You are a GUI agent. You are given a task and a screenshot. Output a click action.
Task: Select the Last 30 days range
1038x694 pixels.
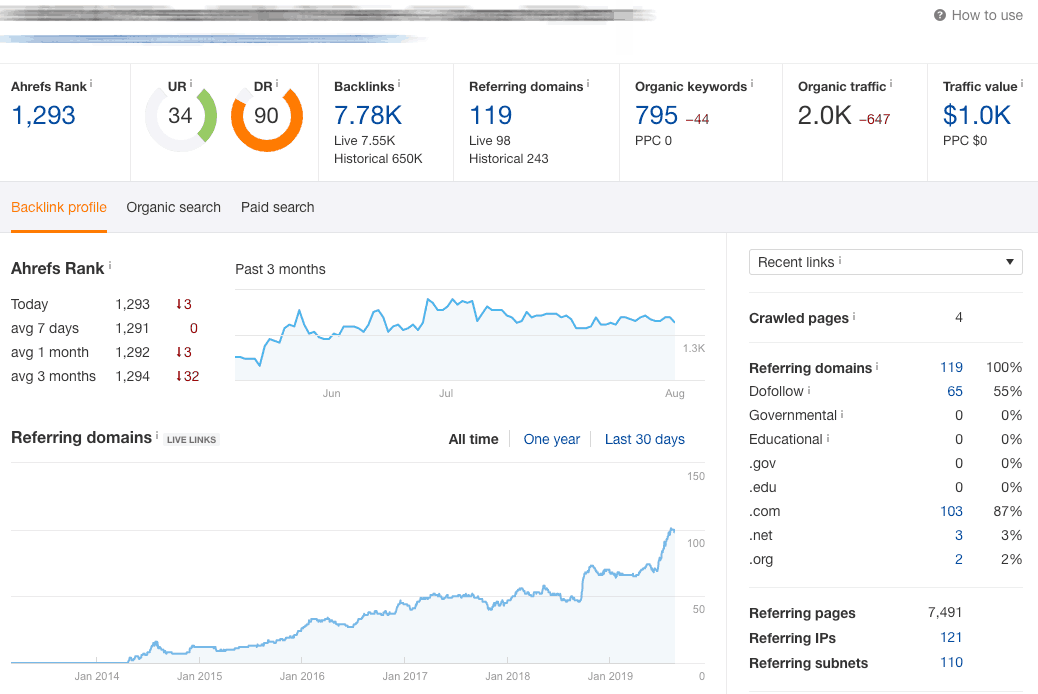coord(645,439)
